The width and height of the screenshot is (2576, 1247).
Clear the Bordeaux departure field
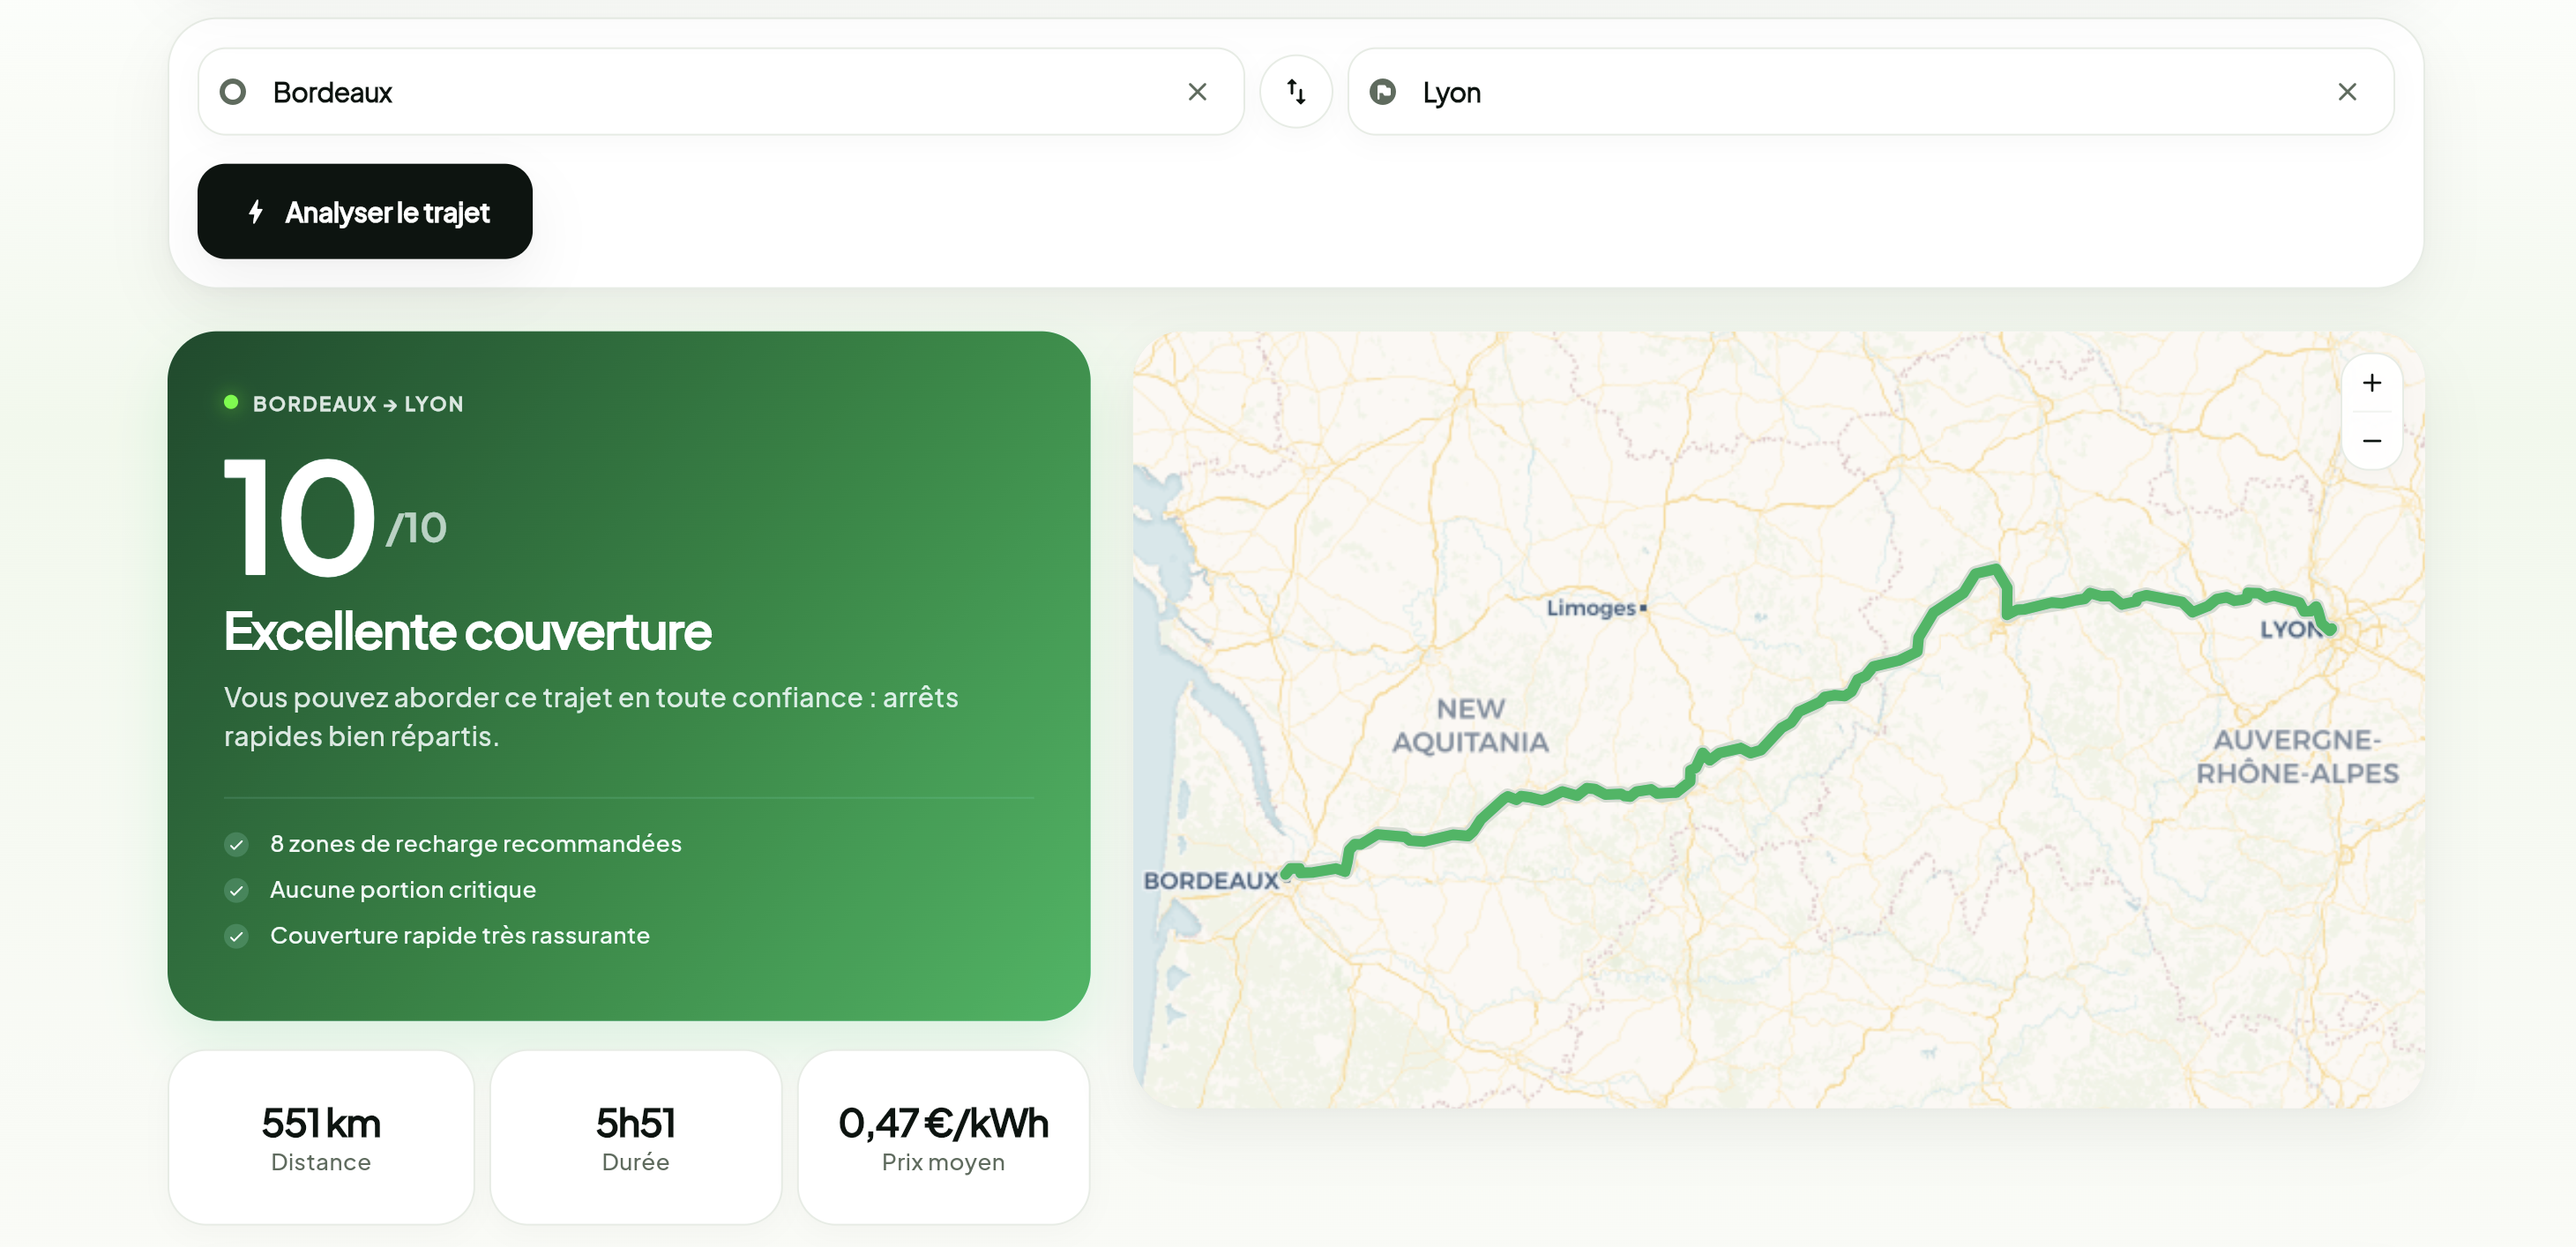click(x=1197, y=92)
